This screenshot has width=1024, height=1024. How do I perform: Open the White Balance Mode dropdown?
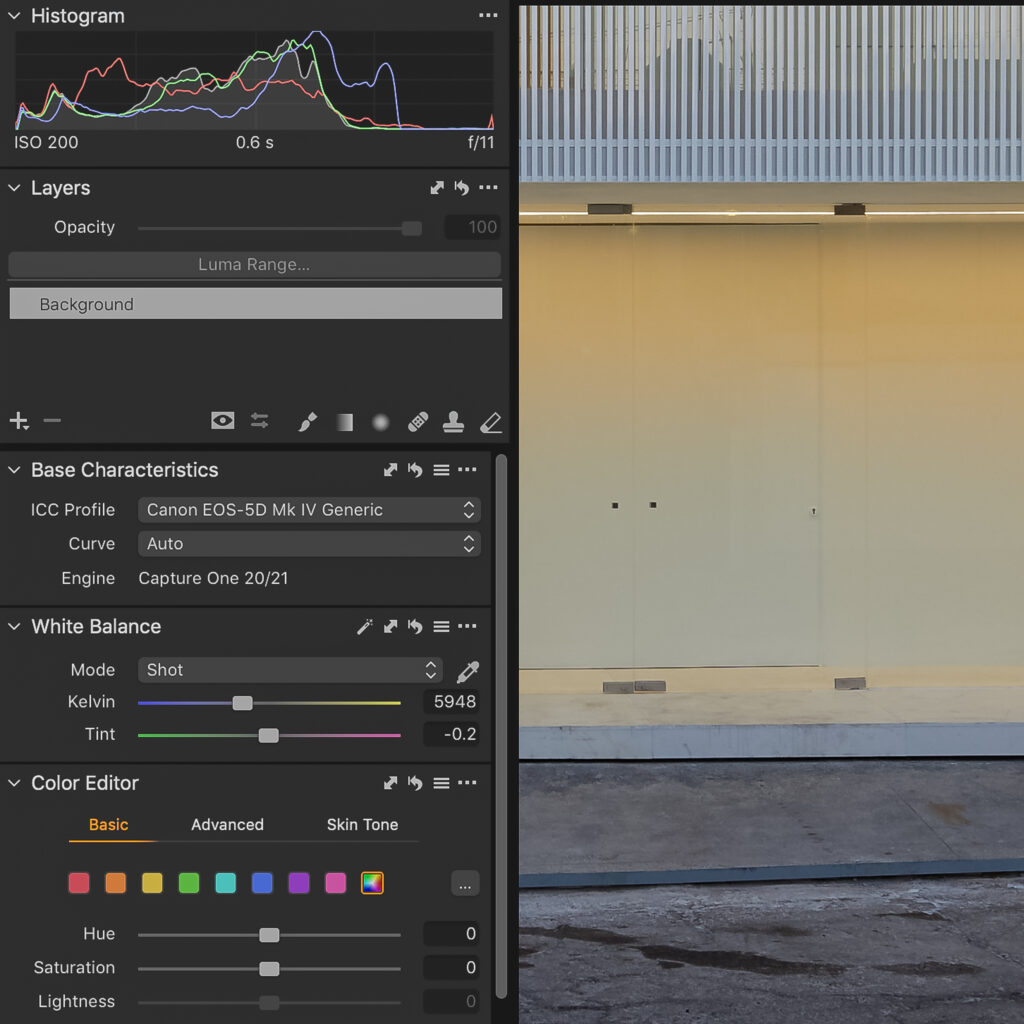click(290, 670)
